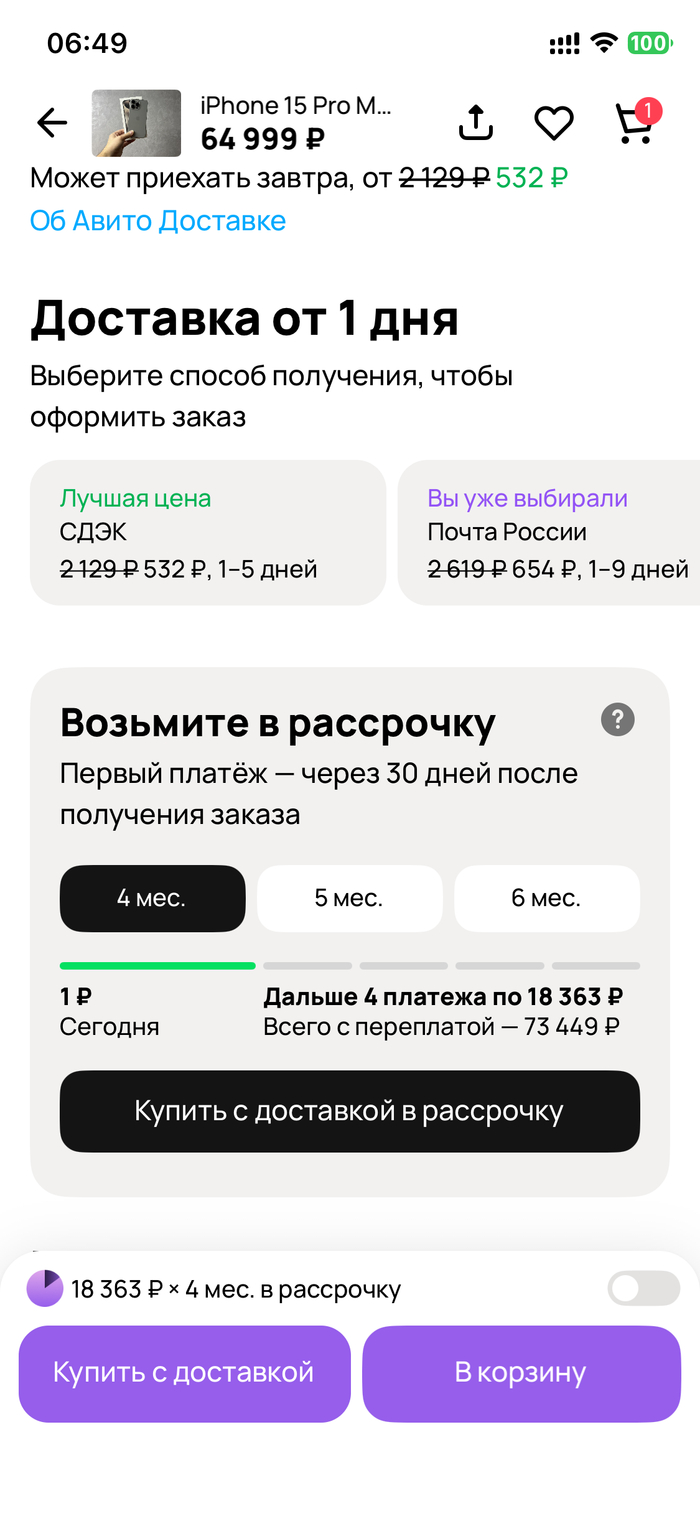Tap the back arrow icon
This screenshot has height=1516, width=700.
(52, 123)
